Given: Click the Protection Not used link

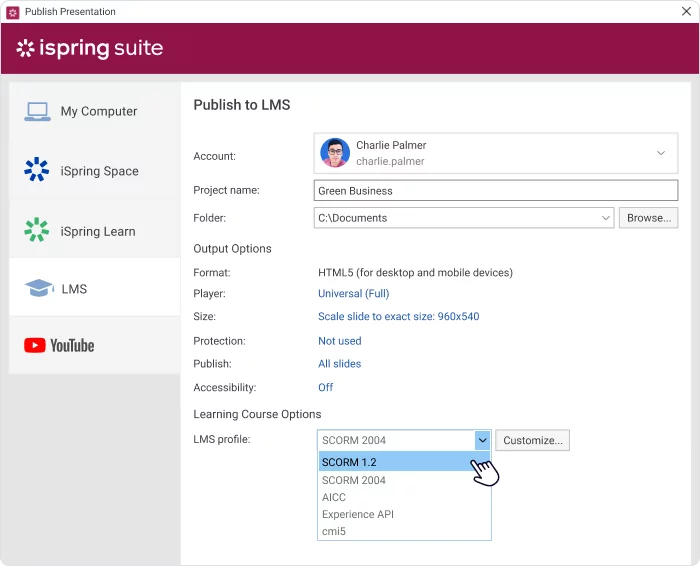Looking at the screenshot, I should pos(340,341).
